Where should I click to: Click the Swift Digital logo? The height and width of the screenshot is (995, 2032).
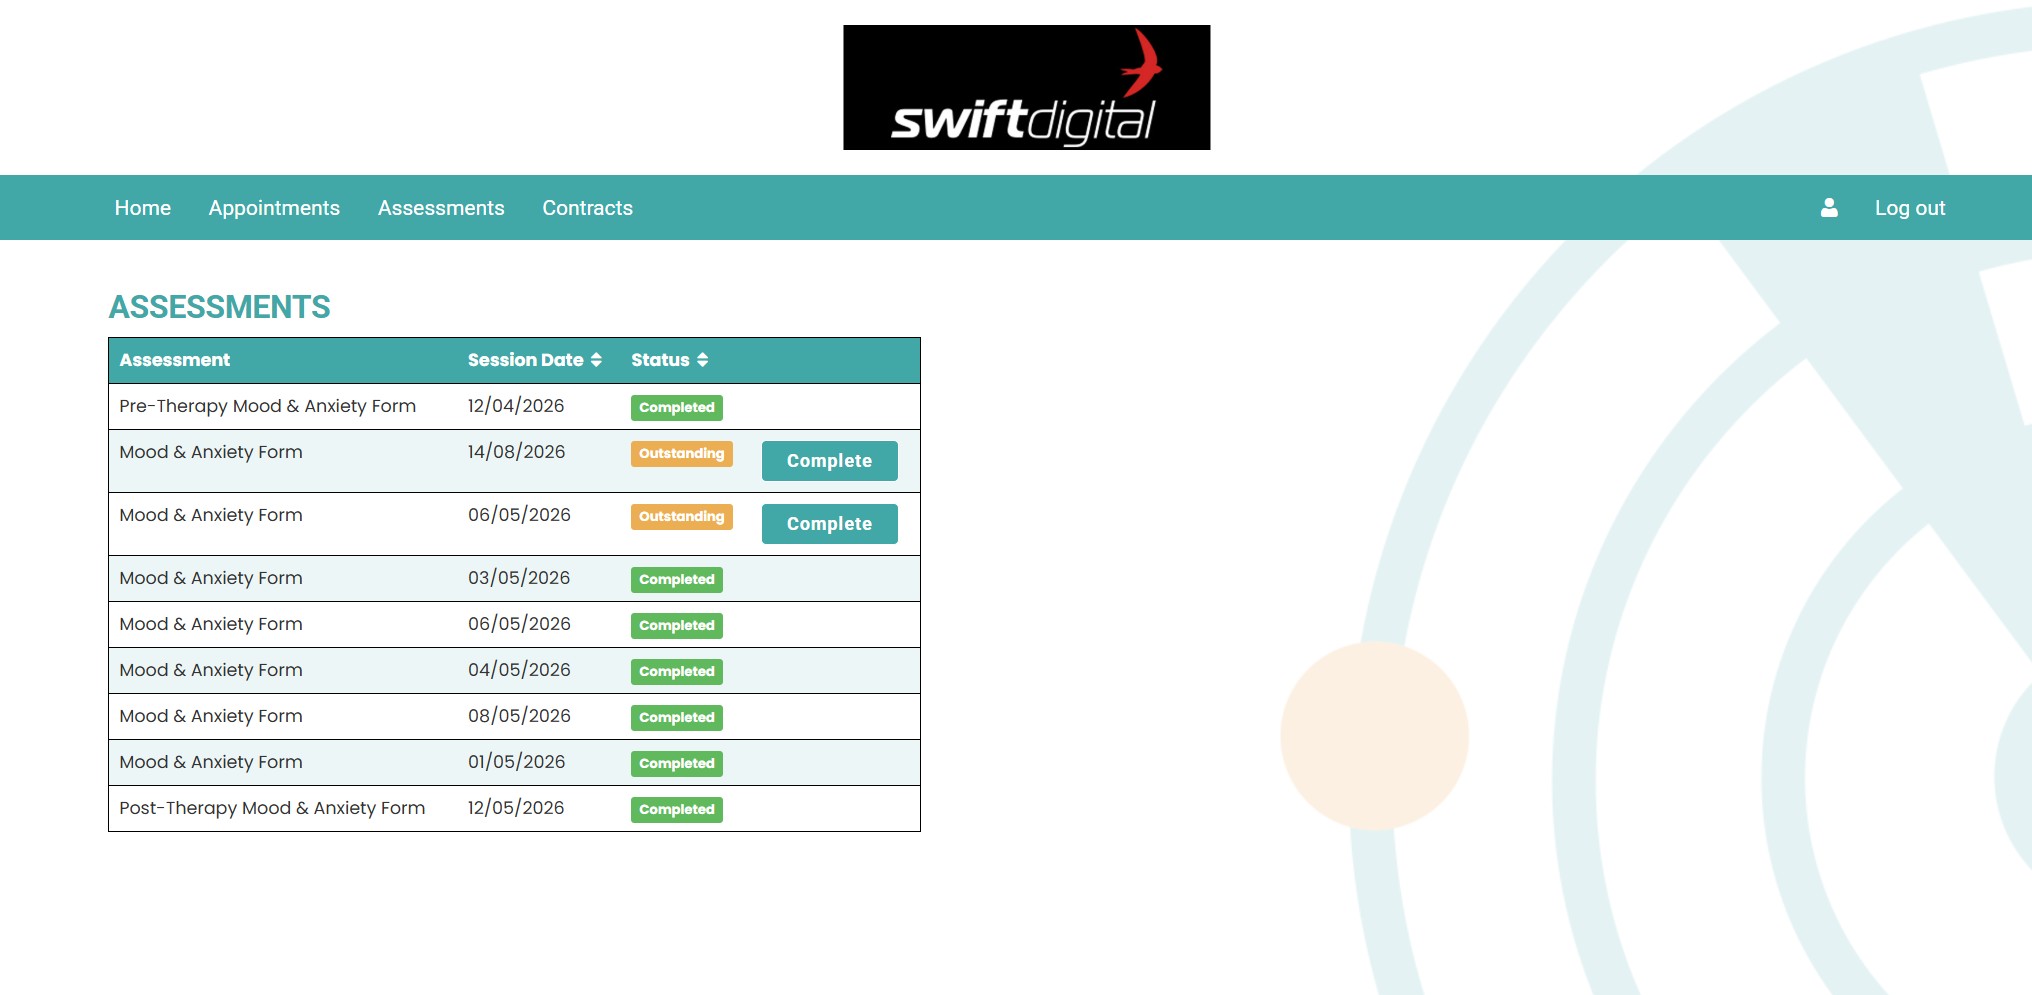[1026, 88]
